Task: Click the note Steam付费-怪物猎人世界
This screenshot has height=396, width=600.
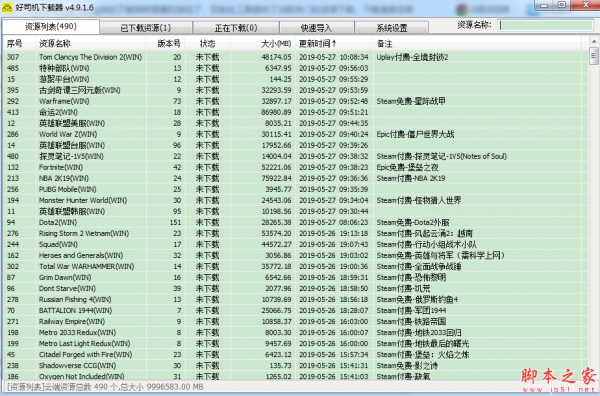Action: (x=419, y=200)
